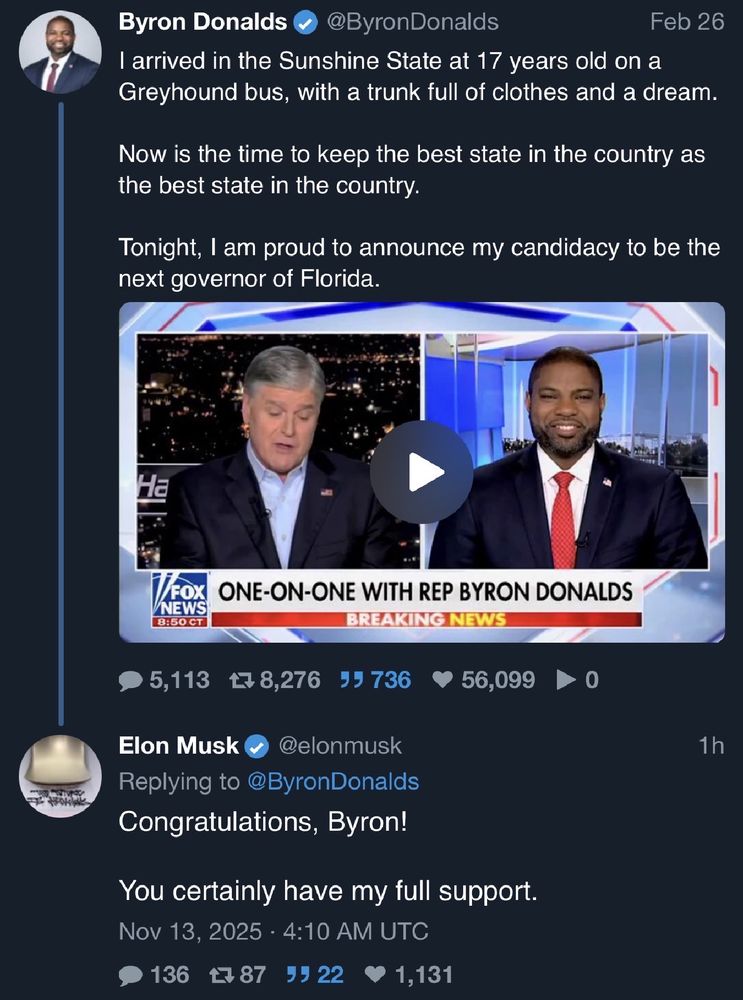
Task: Open Elon Musk's profile avatar
Action: [x=60, y=777]
